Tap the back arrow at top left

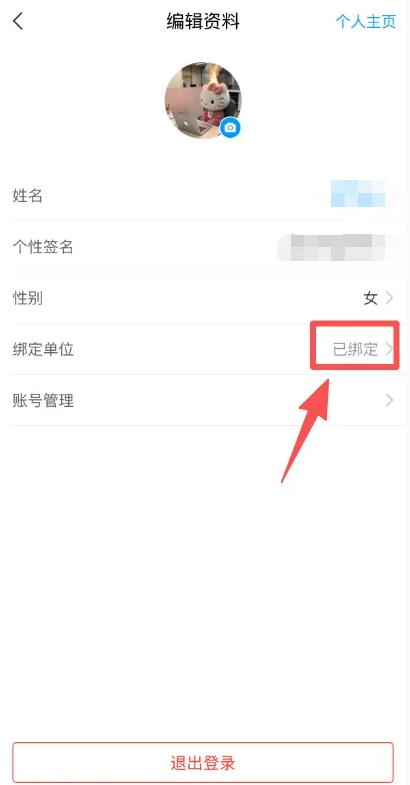[x=18, y=22]
